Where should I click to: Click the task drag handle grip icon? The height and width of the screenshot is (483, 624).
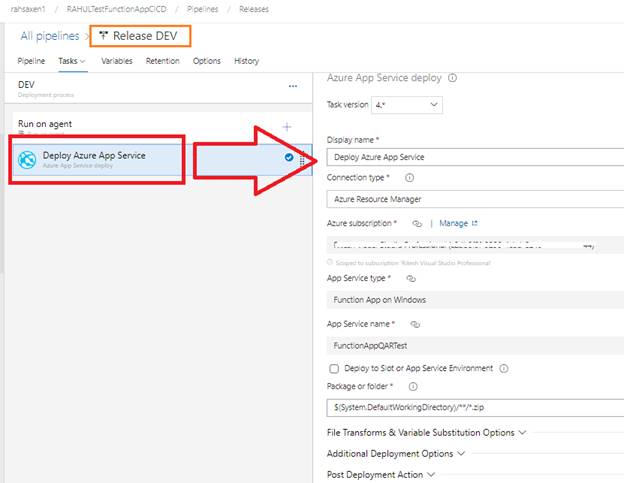click(x=302, y=159)
